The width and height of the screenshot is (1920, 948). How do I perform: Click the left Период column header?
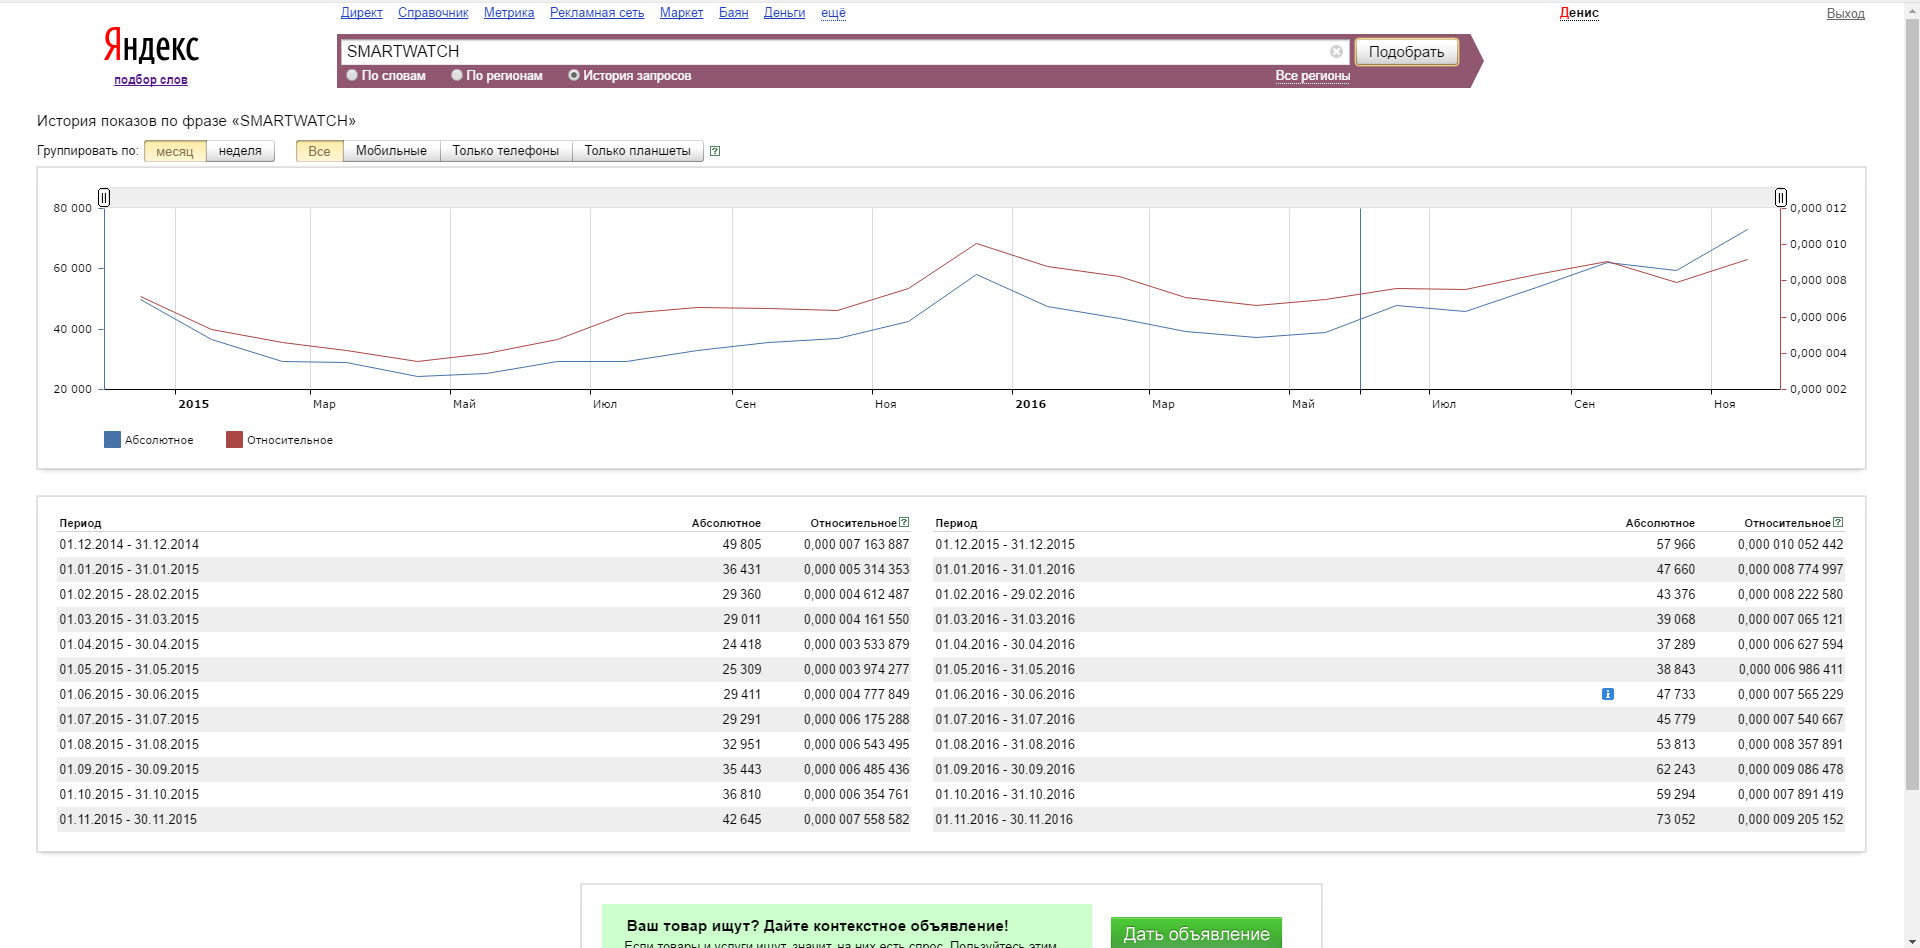point(80,523)
